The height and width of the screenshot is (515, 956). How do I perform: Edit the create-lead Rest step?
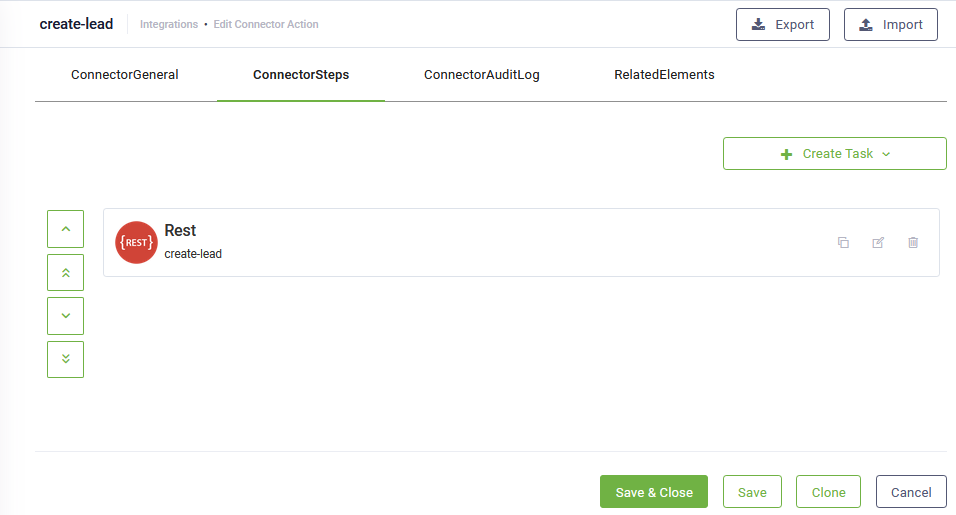[878, 242]
